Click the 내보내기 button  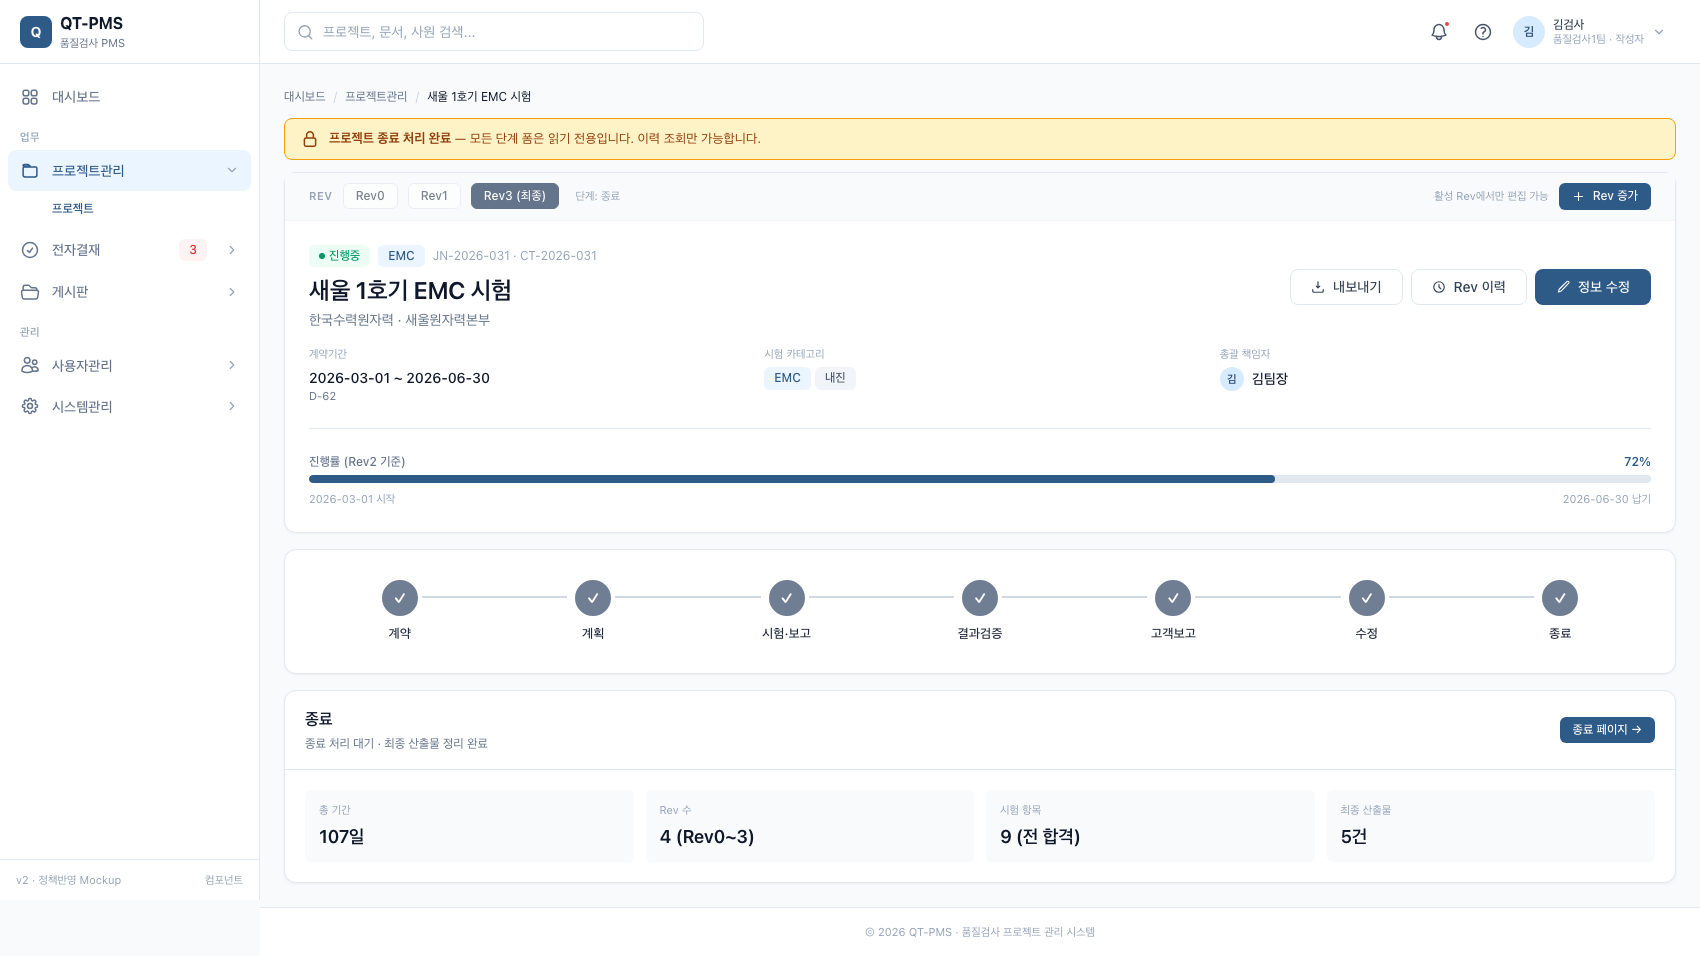[x=1346, y=287]
